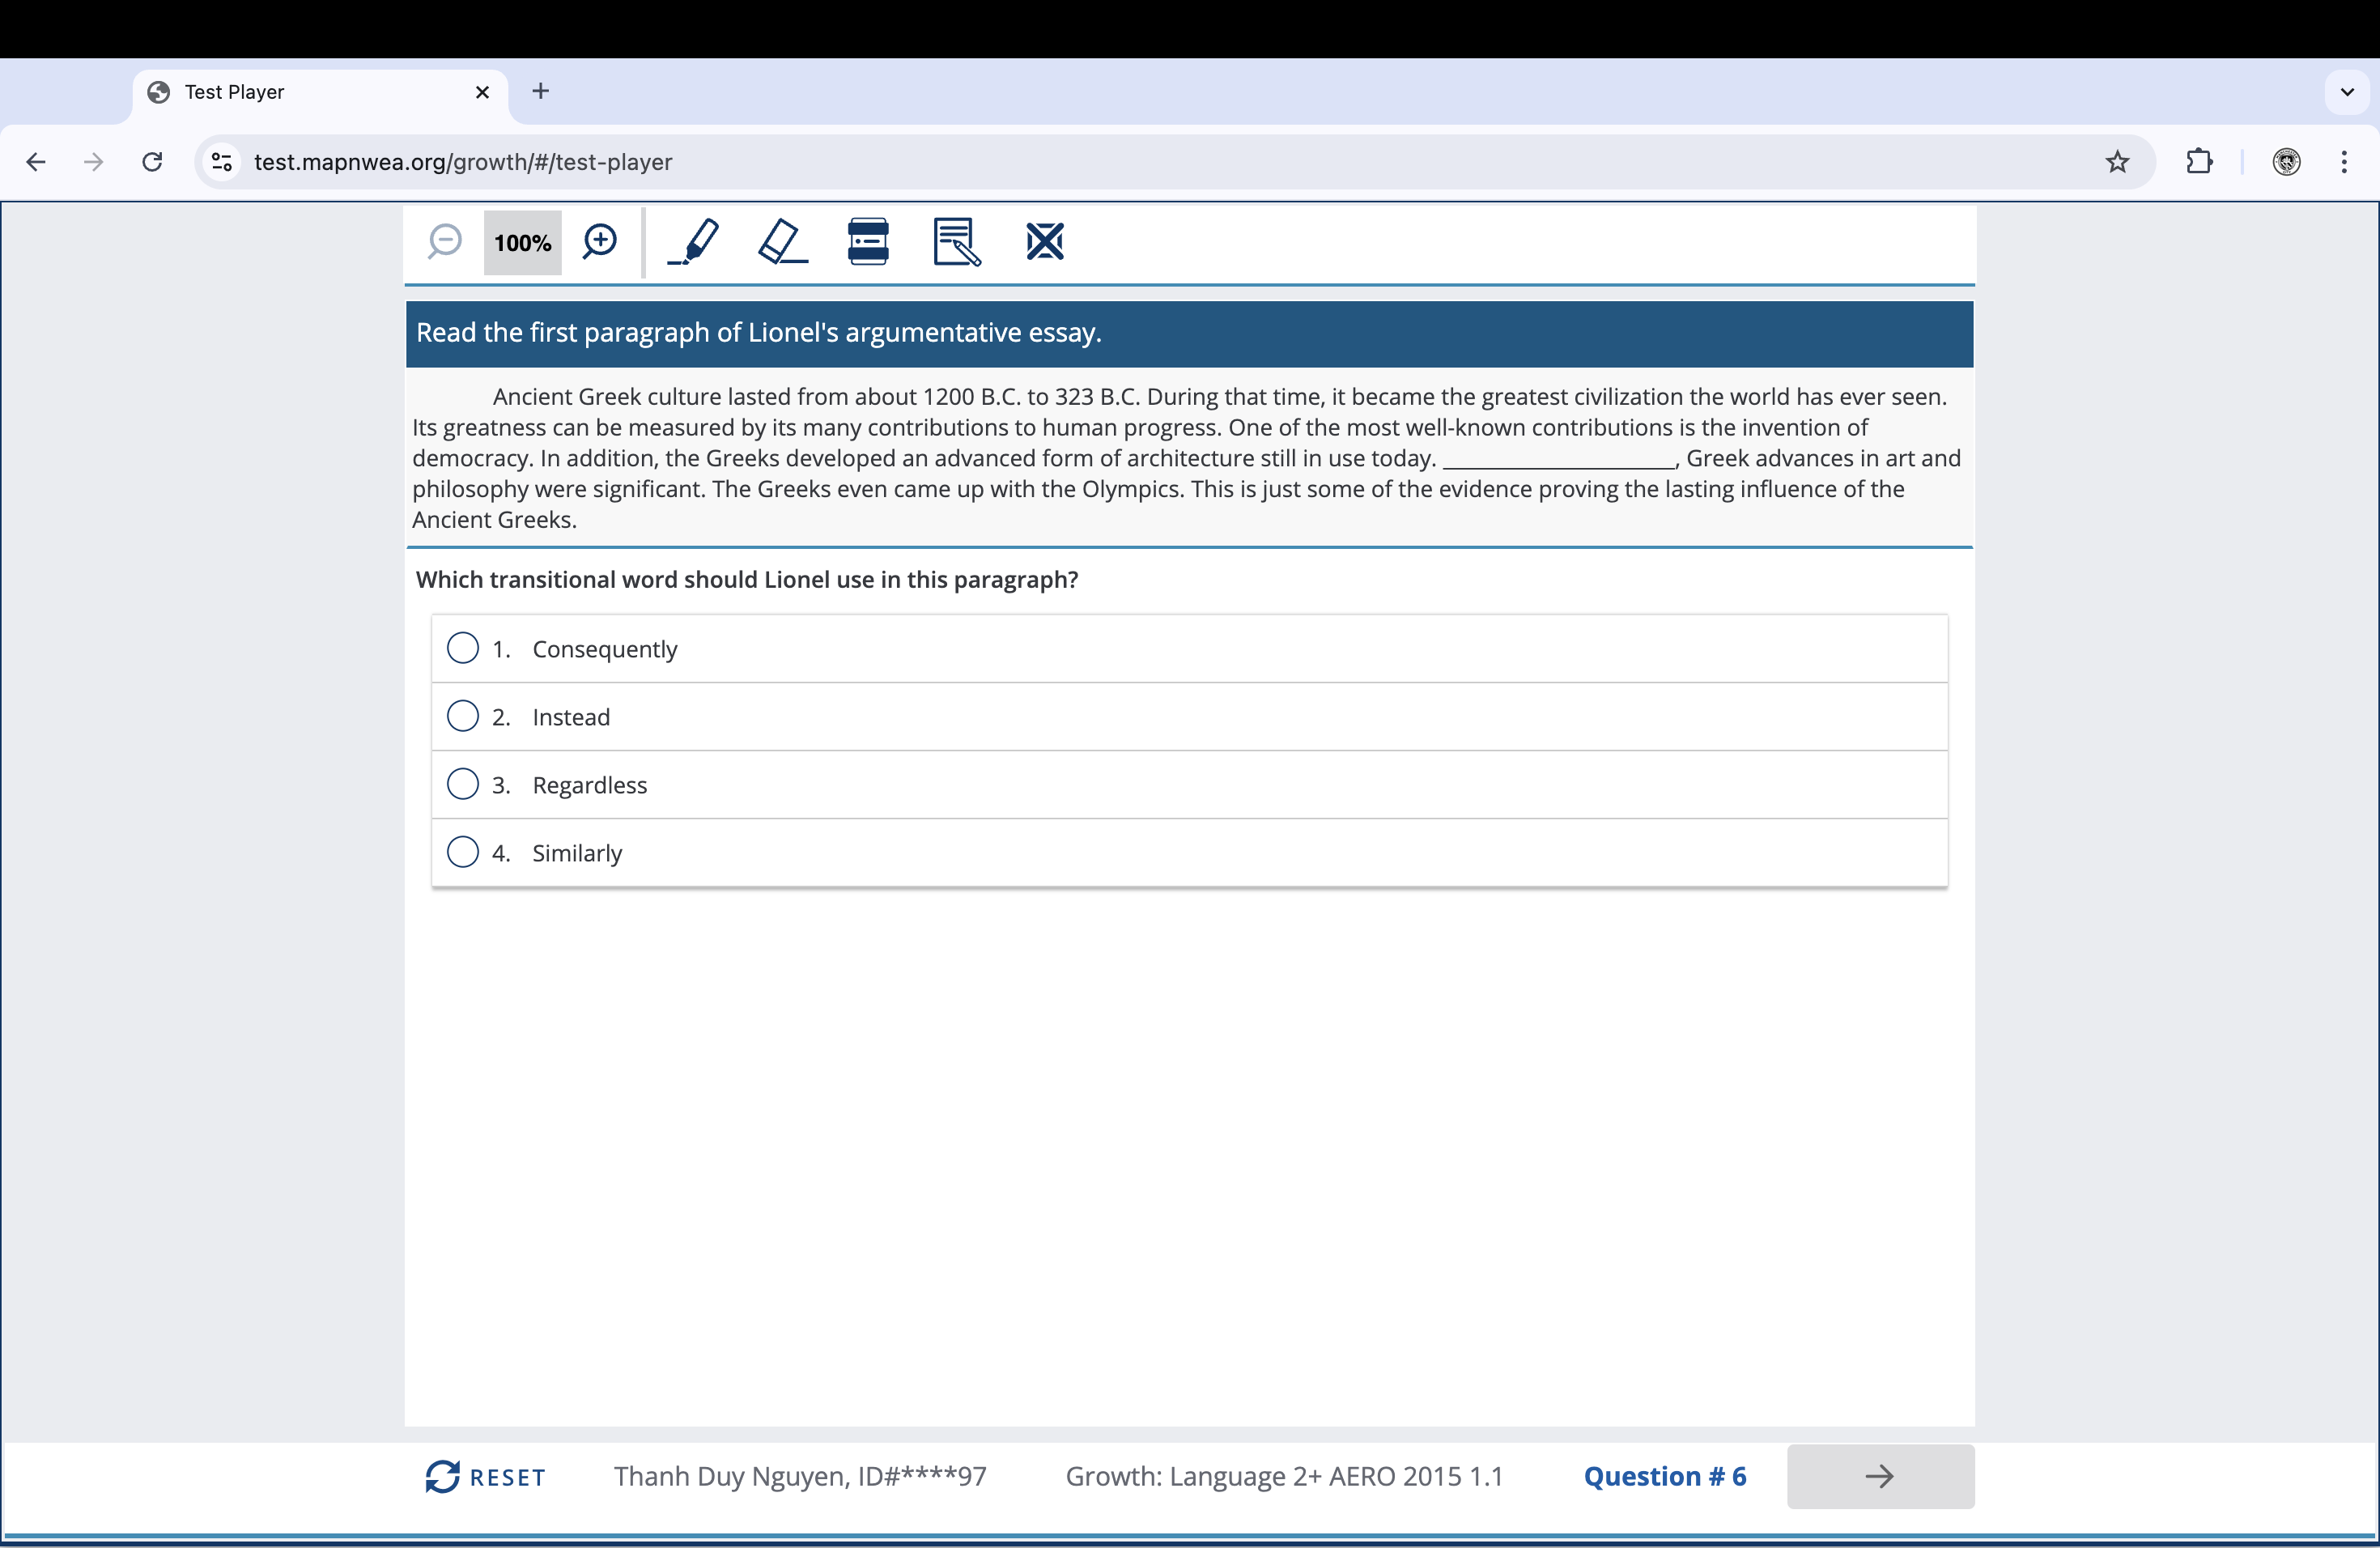2380x1548 pixels.
Task: Click the browser vertical menu dots
Action: tap(2348, 161)
